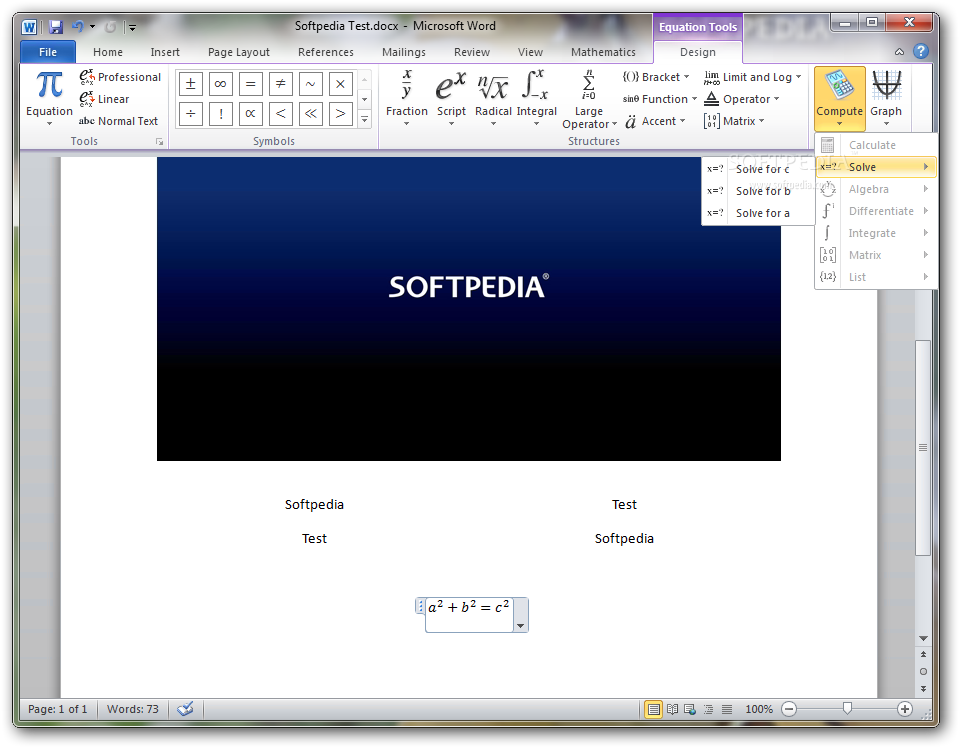Insert the multiplication sign symbol
960x748 pixels.
click(340, 84)
